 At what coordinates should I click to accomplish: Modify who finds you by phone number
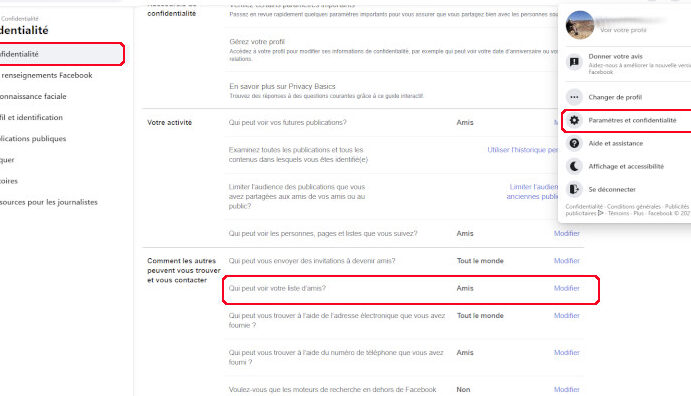pyautogui.click(x=566, y=352)
